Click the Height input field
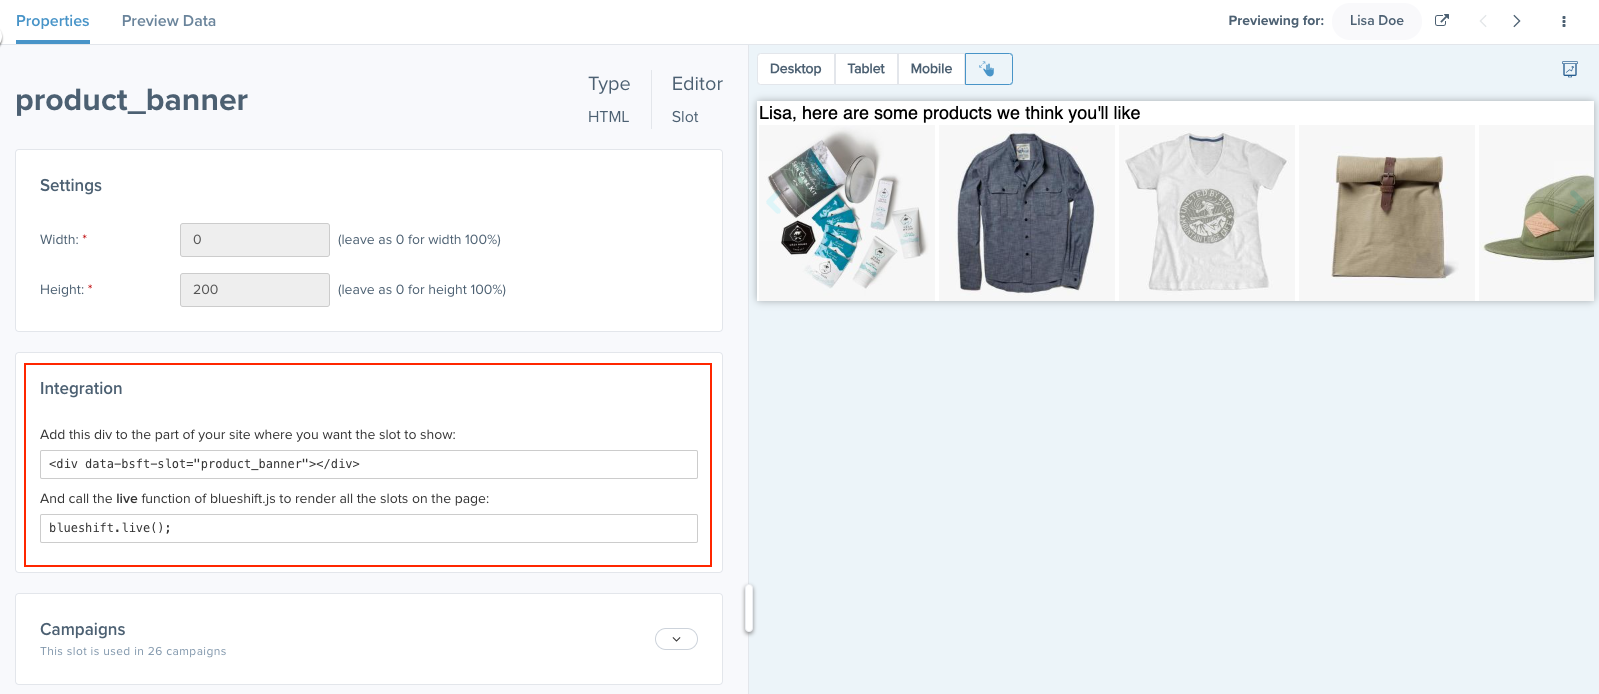 click(254, 290)
